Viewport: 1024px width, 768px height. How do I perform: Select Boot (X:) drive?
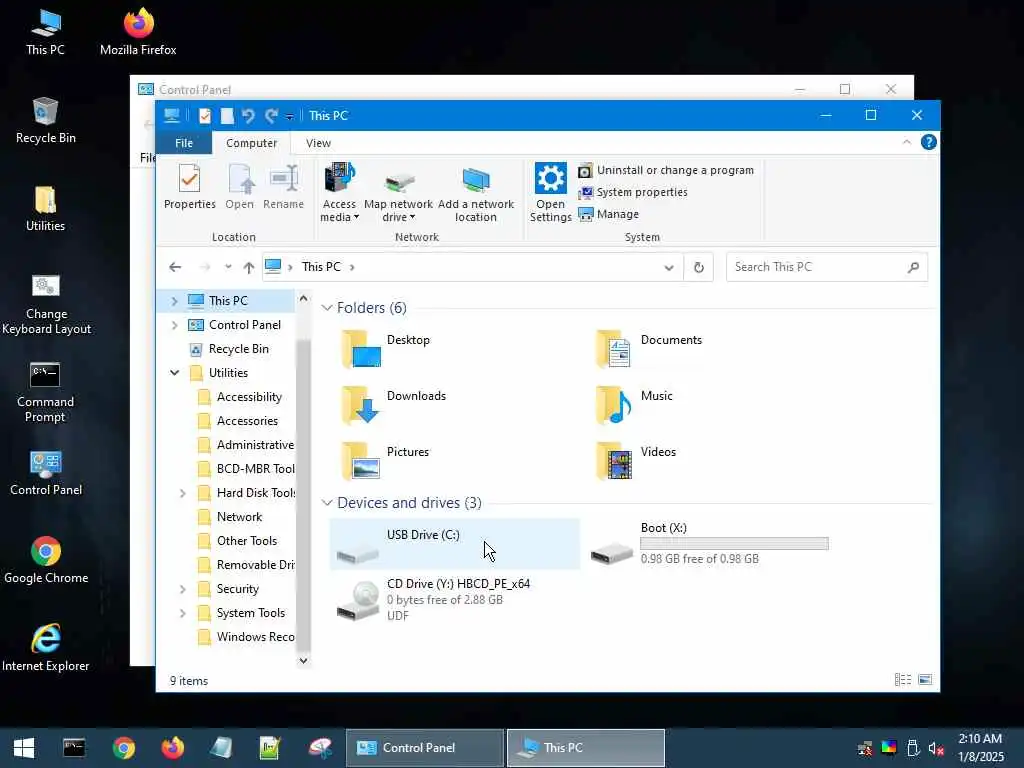click(x=709, y=544)
